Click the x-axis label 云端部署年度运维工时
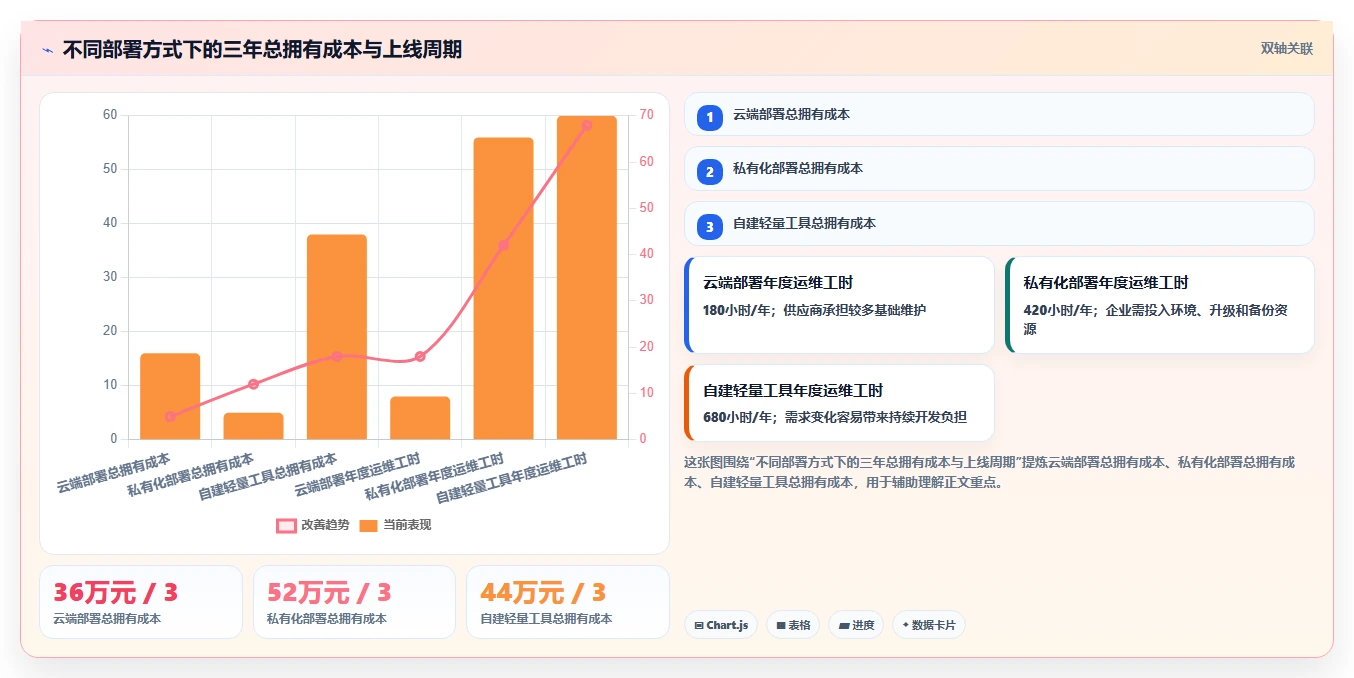The height and width of the screenshot is (678, 1354). pyautogui.click(x=357, y=476)
